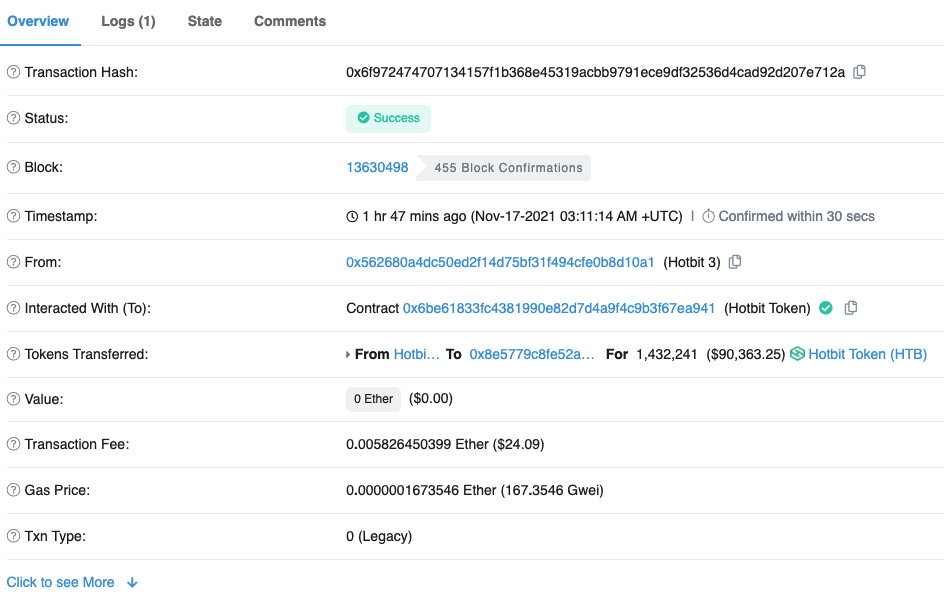Open the Hotbit Token contract address link
The height and width of the screenshot is (594, 944).
559,308
